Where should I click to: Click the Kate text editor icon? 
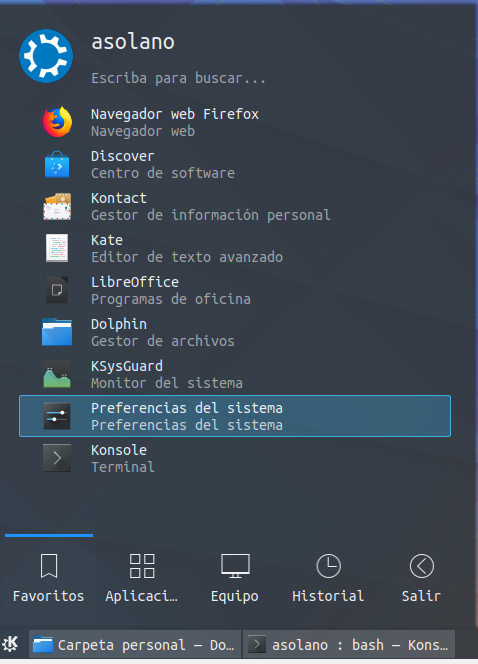[x=57, y=248]
